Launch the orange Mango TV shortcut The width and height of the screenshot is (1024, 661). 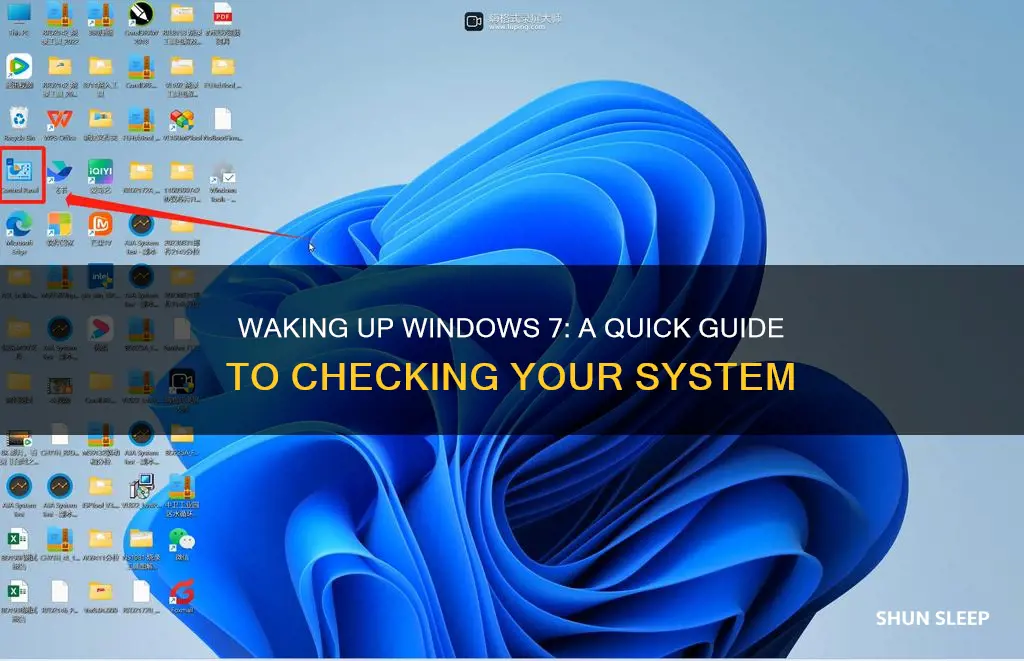[x=100, y=229]
